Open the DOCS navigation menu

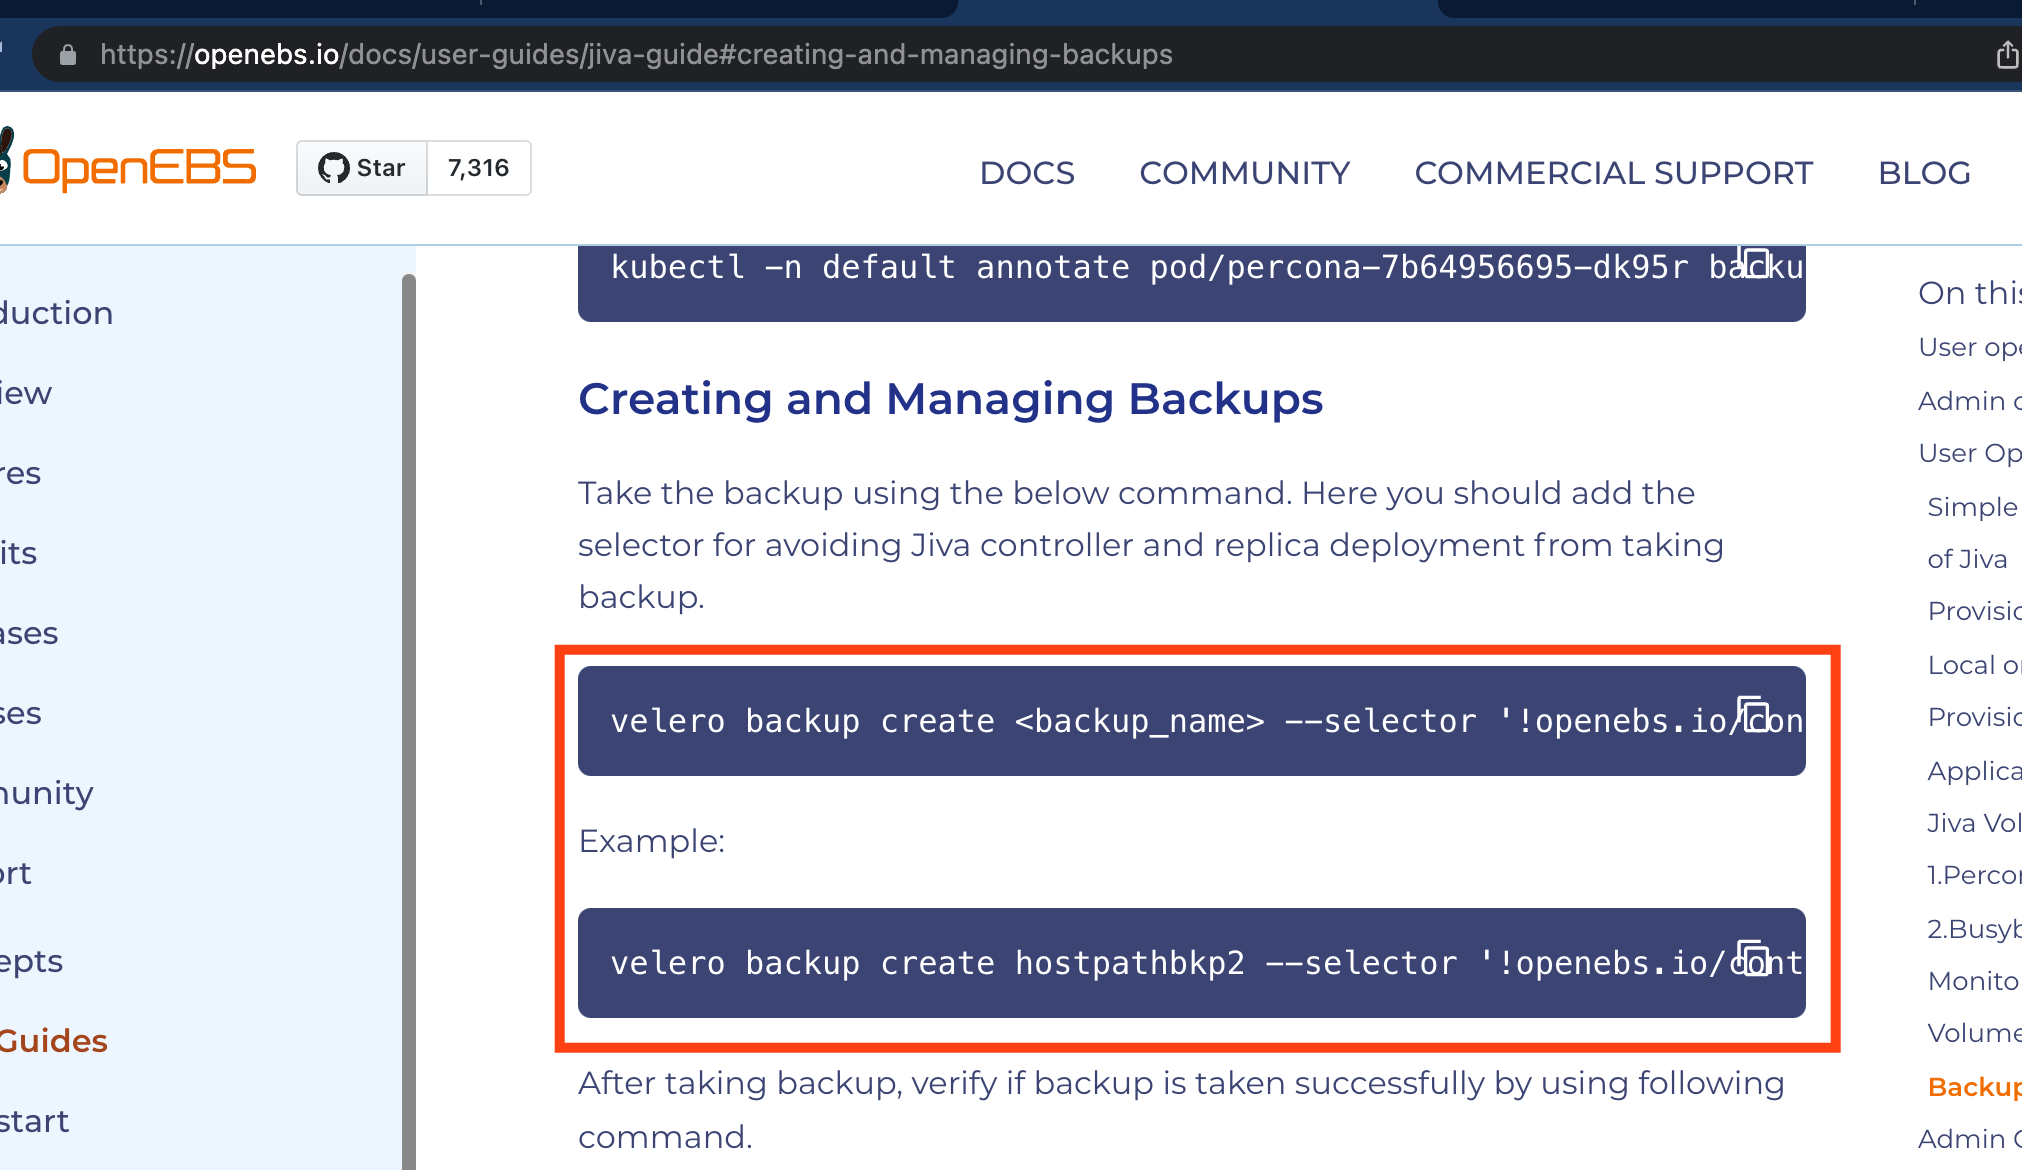coord(1027,172)
